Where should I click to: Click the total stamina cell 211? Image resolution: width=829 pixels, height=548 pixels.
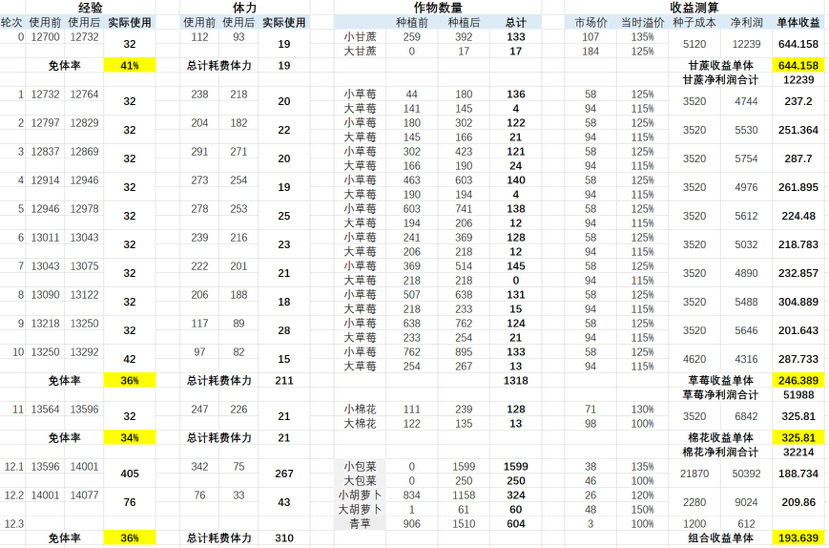[284, 380]
